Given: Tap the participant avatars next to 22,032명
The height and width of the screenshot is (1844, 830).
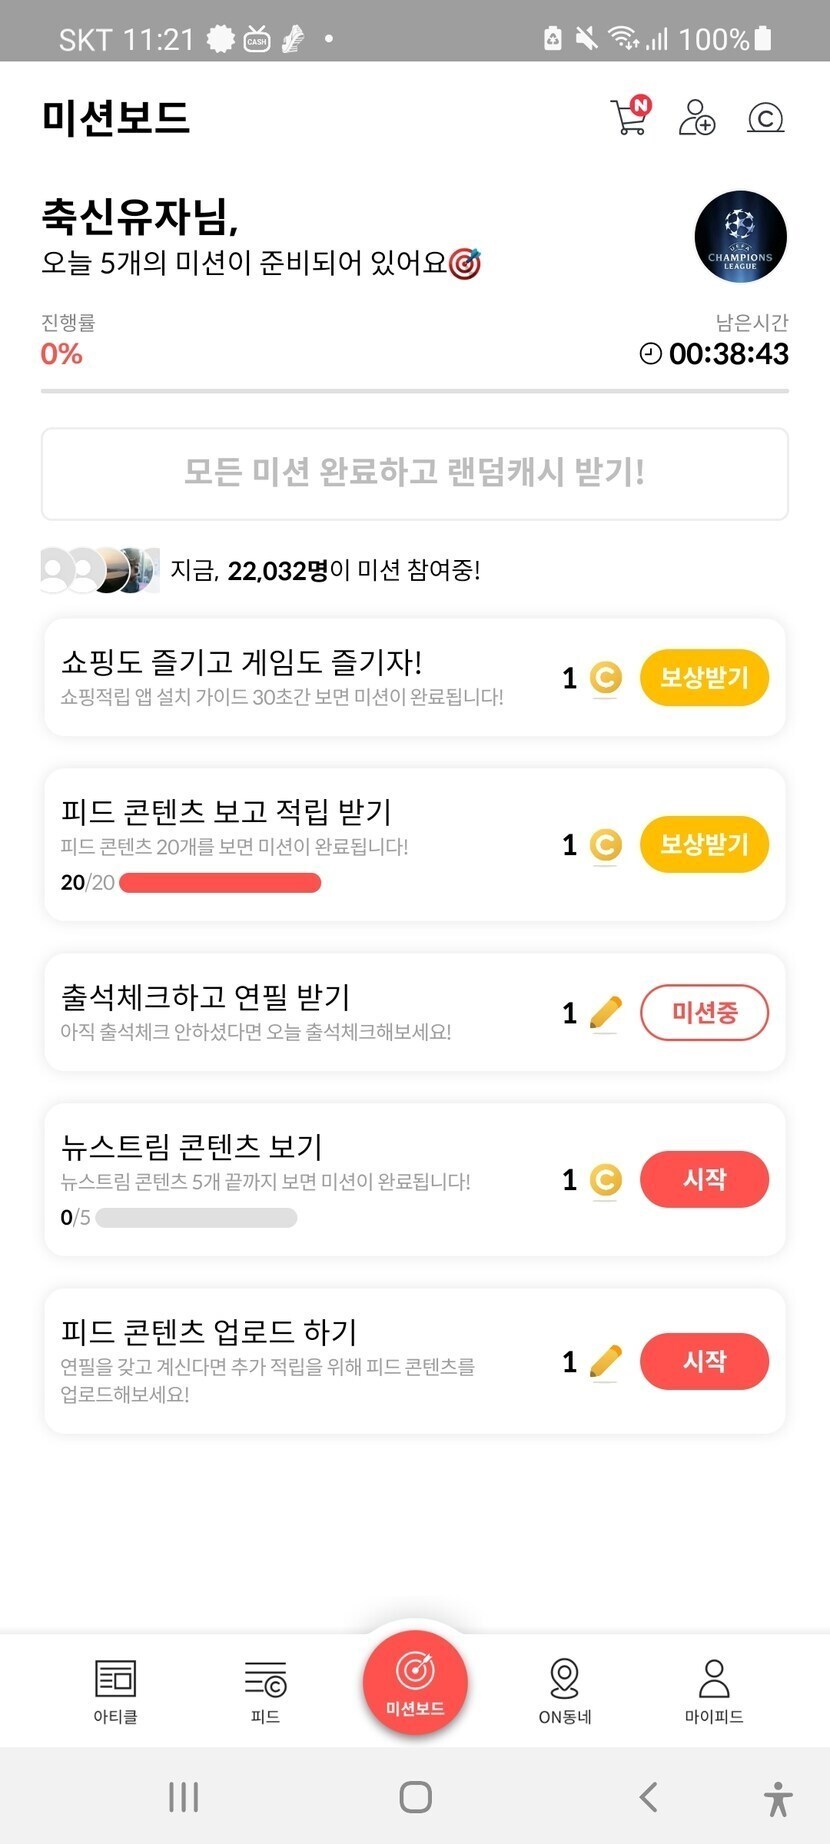Looking at the screenshot, I should tap(100, 570).
